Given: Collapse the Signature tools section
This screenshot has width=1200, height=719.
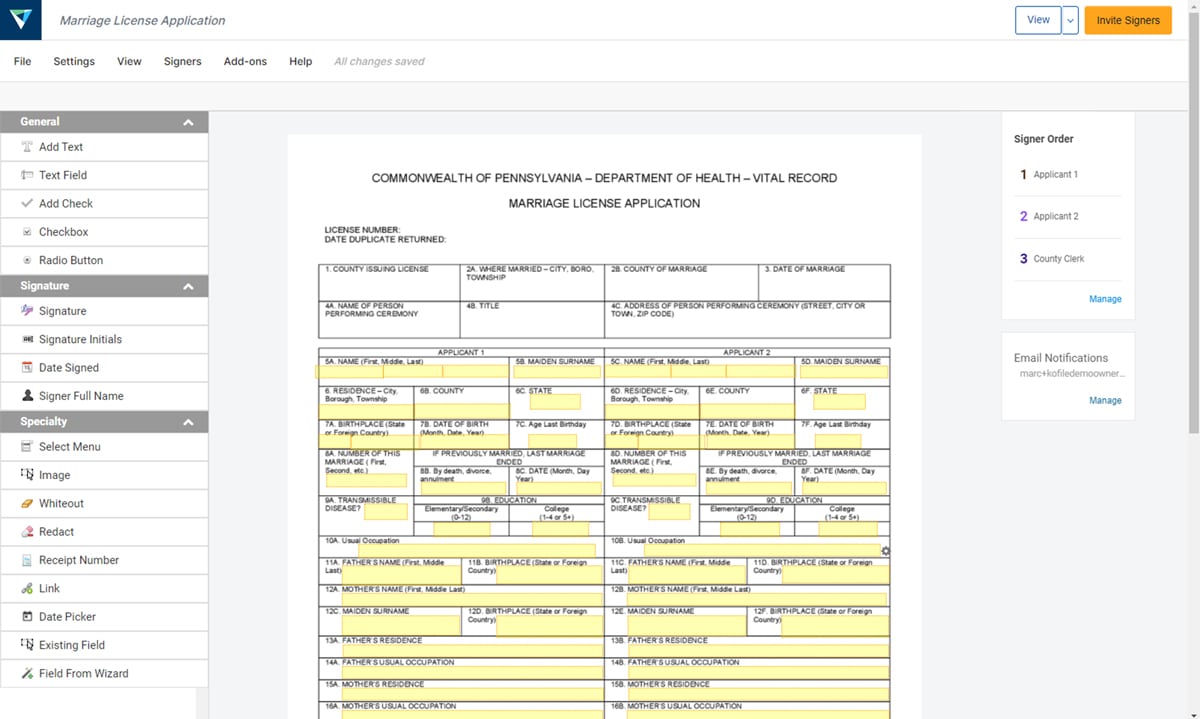Looking at the screenshot, I should [188, 286].
